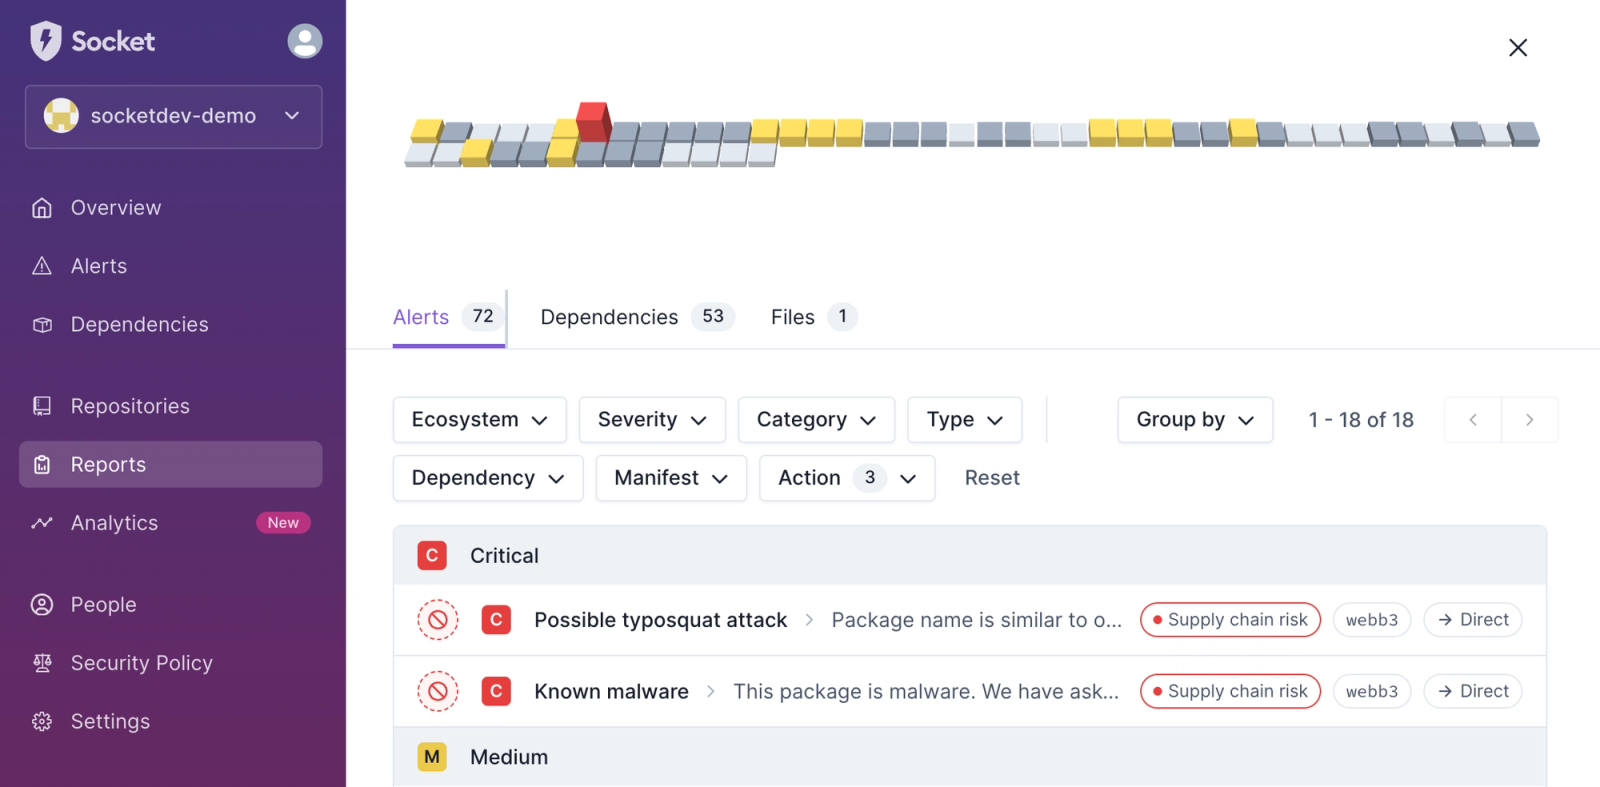
Task: Open the user profile avatar
Action: (304, 41)
